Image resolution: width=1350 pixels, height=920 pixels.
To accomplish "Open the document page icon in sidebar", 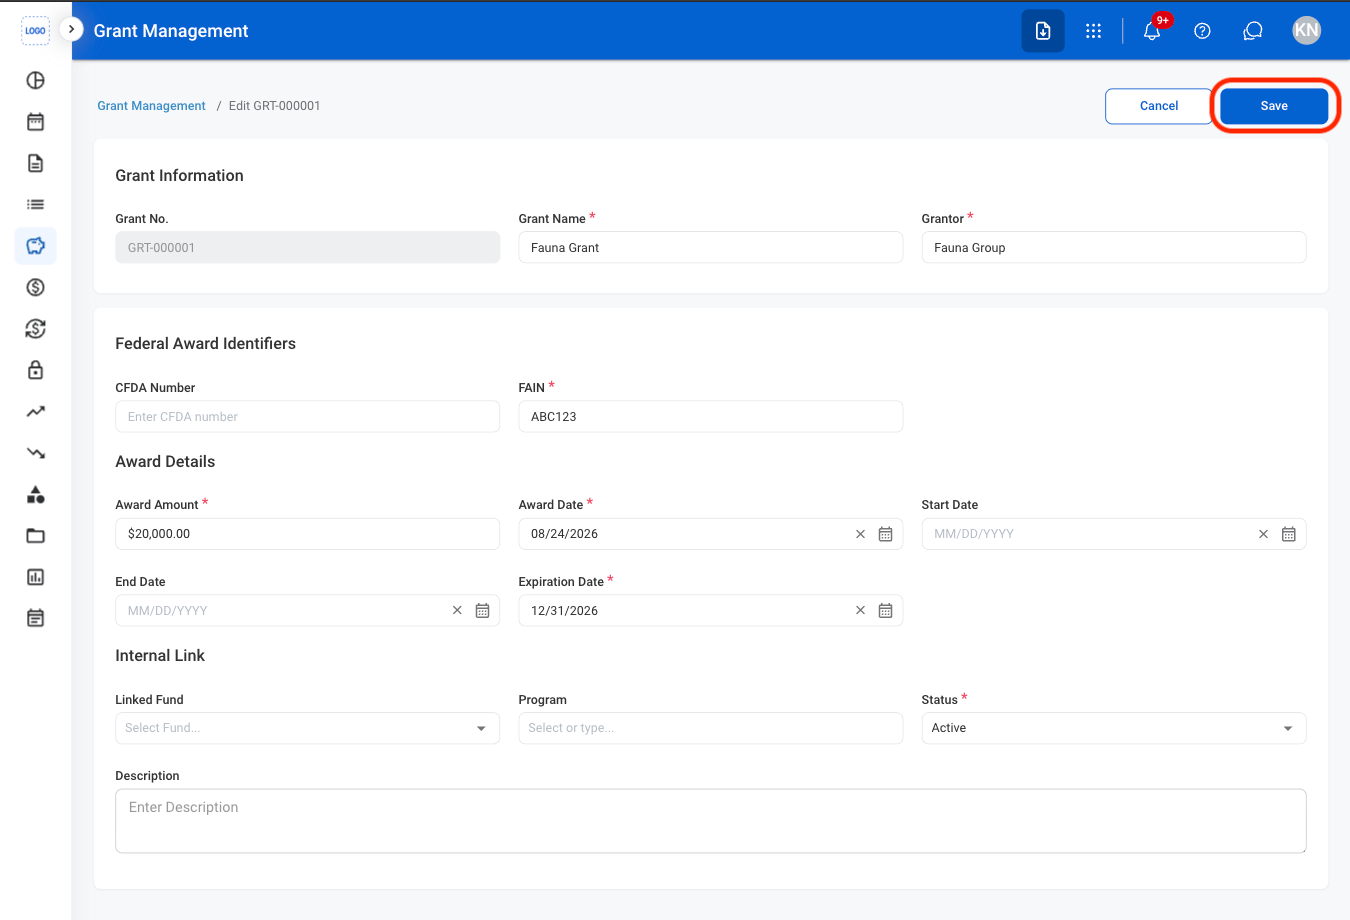I will coord(35,163).
